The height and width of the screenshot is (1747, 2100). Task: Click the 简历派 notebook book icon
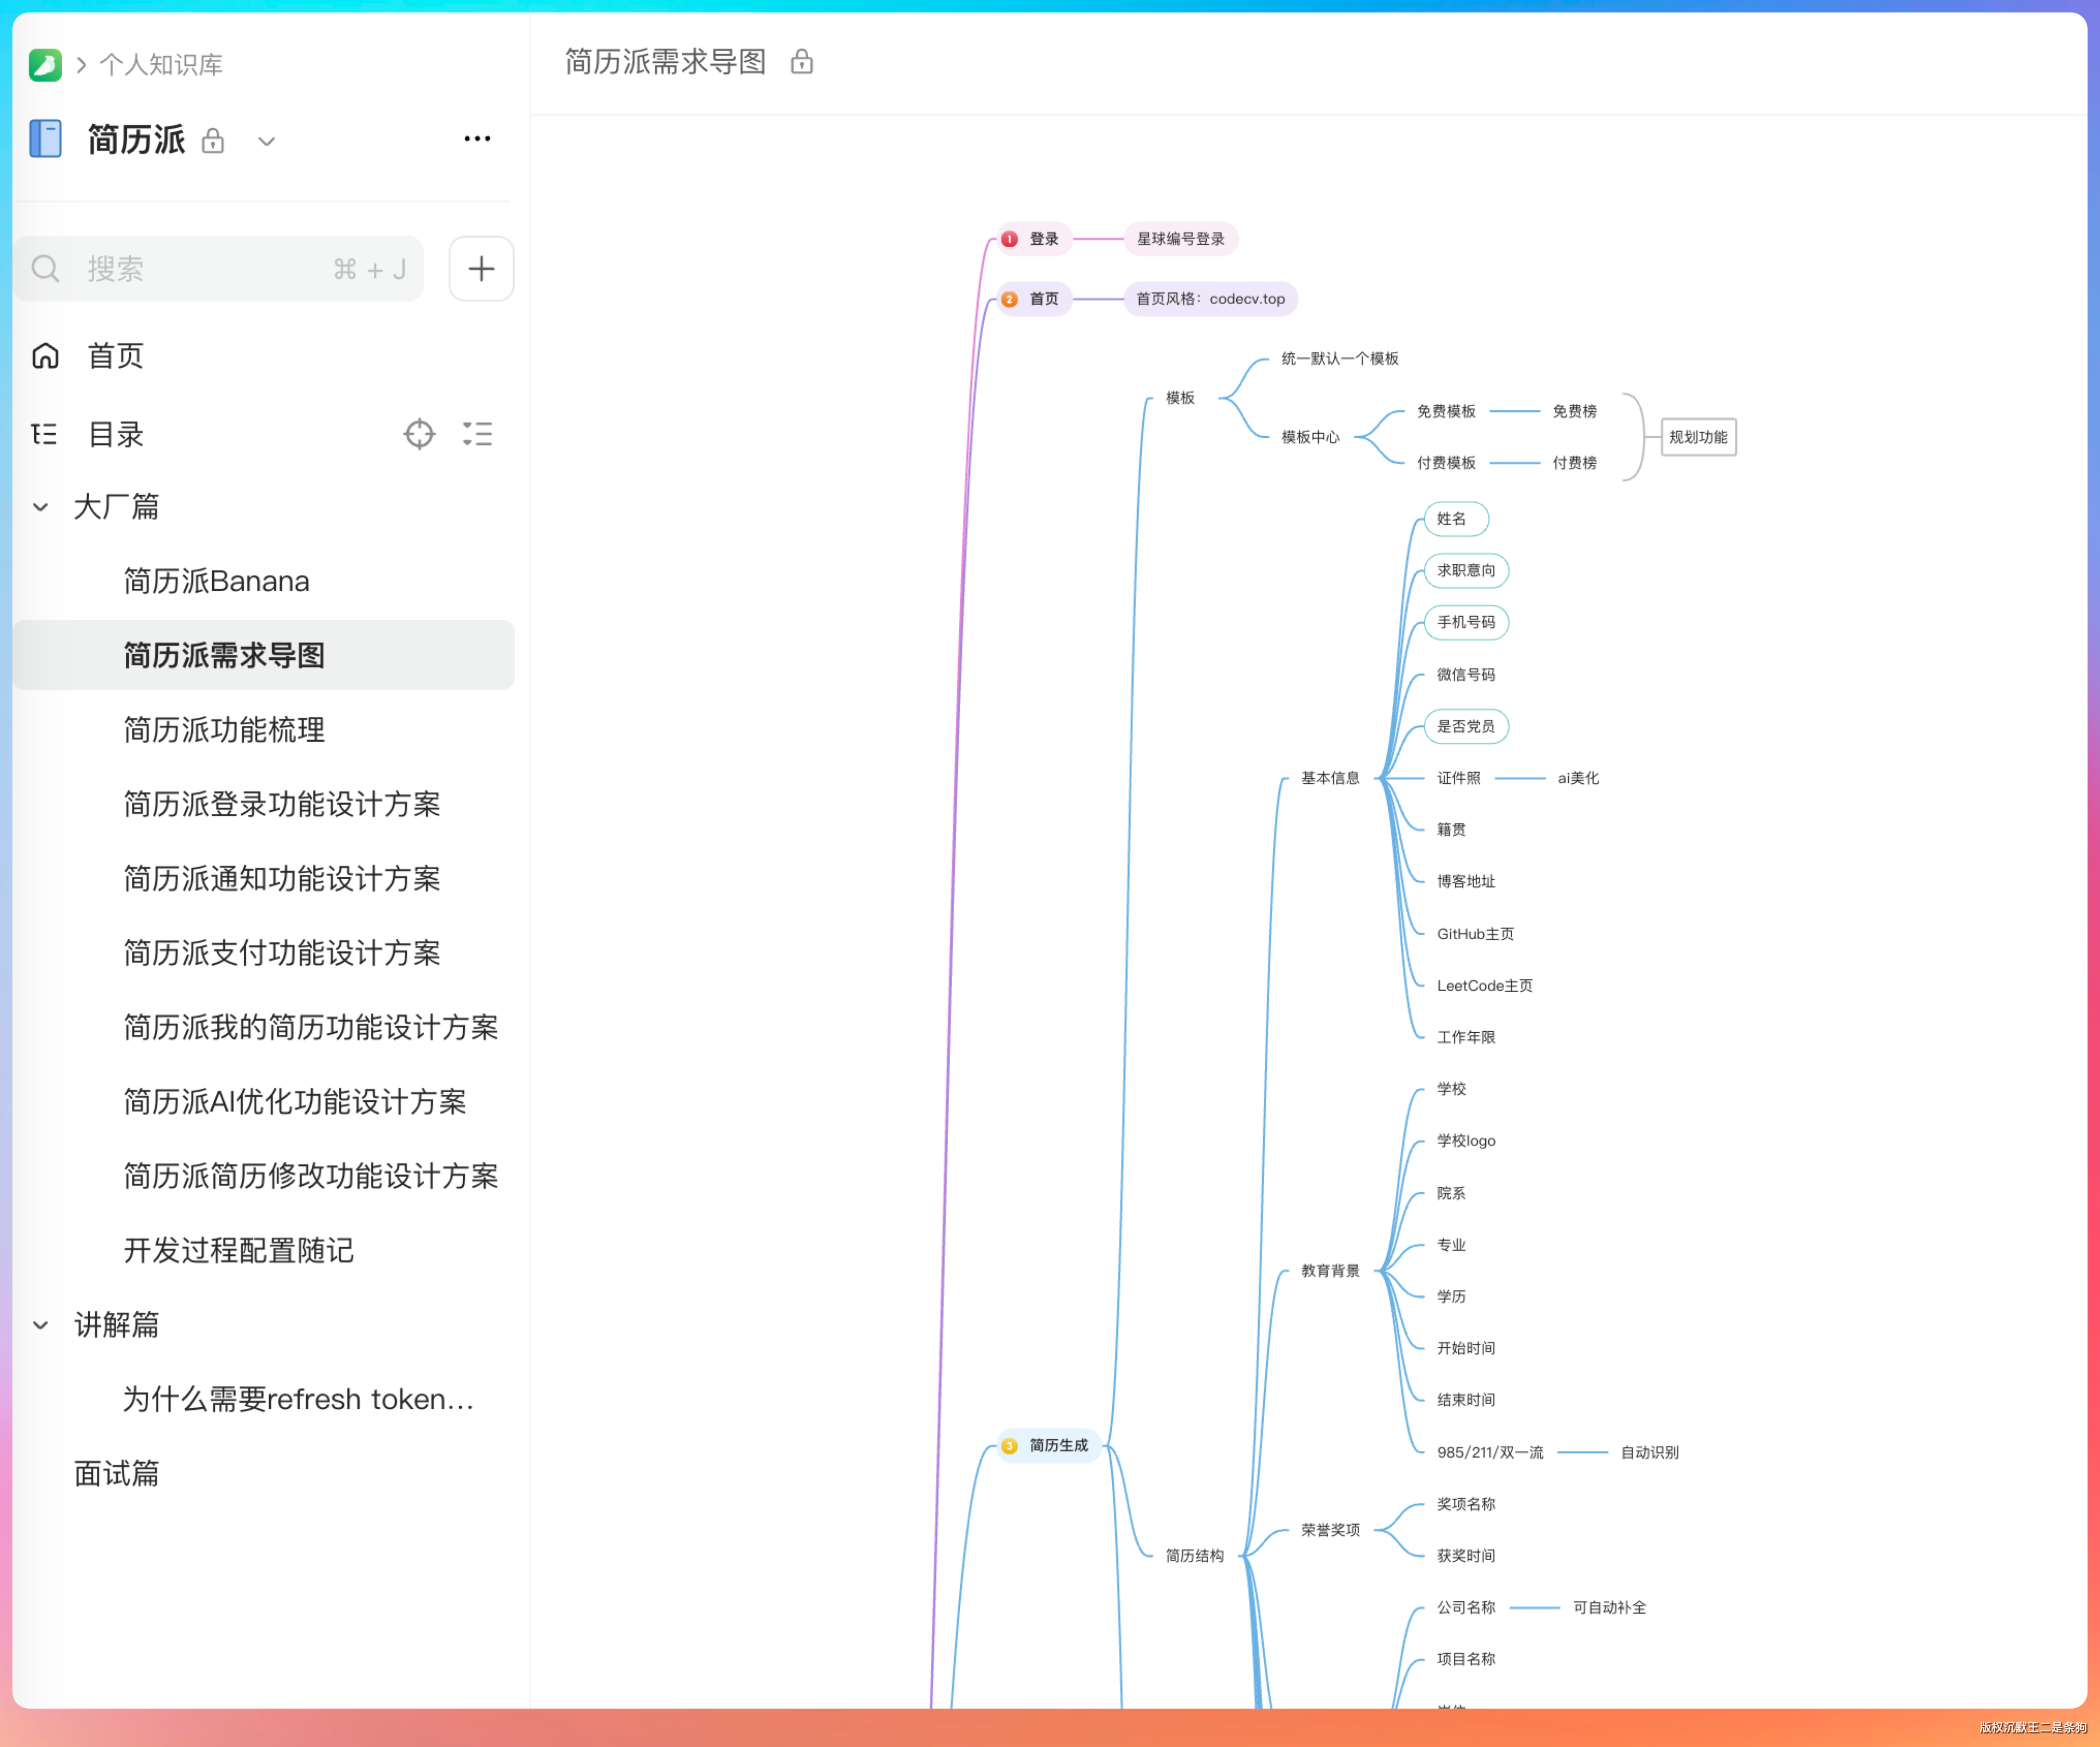coord(45,139)
